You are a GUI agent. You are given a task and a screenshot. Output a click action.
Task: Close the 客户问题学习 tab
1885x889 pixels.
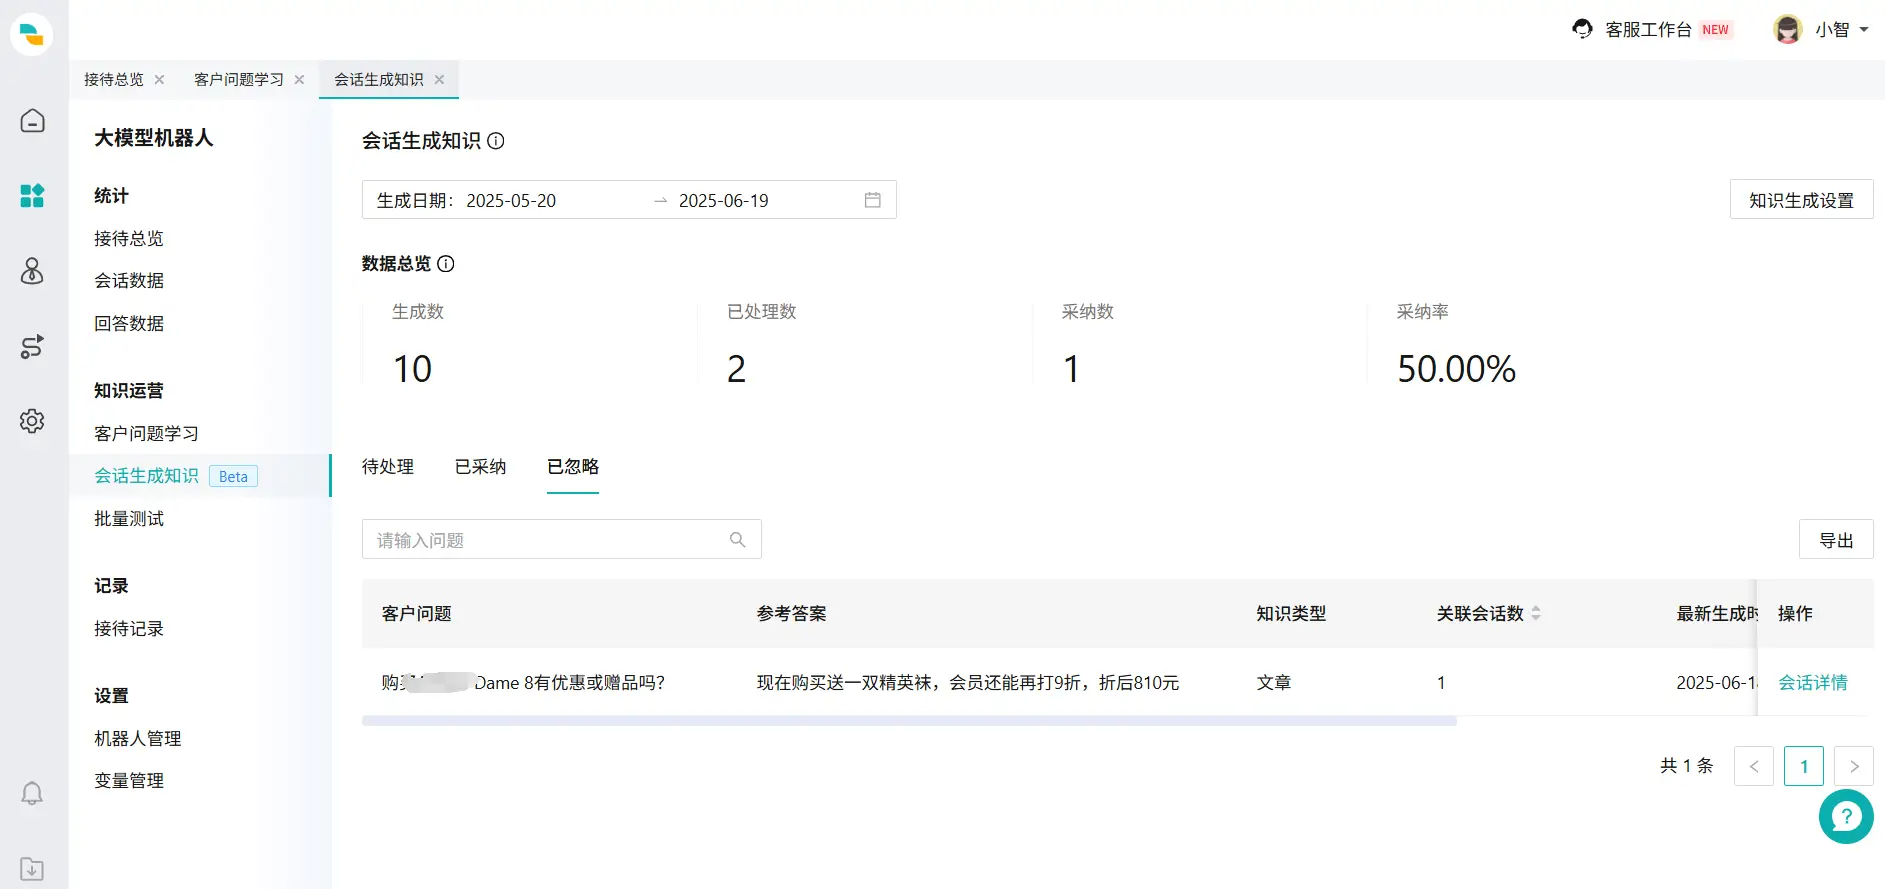[299, 80]
